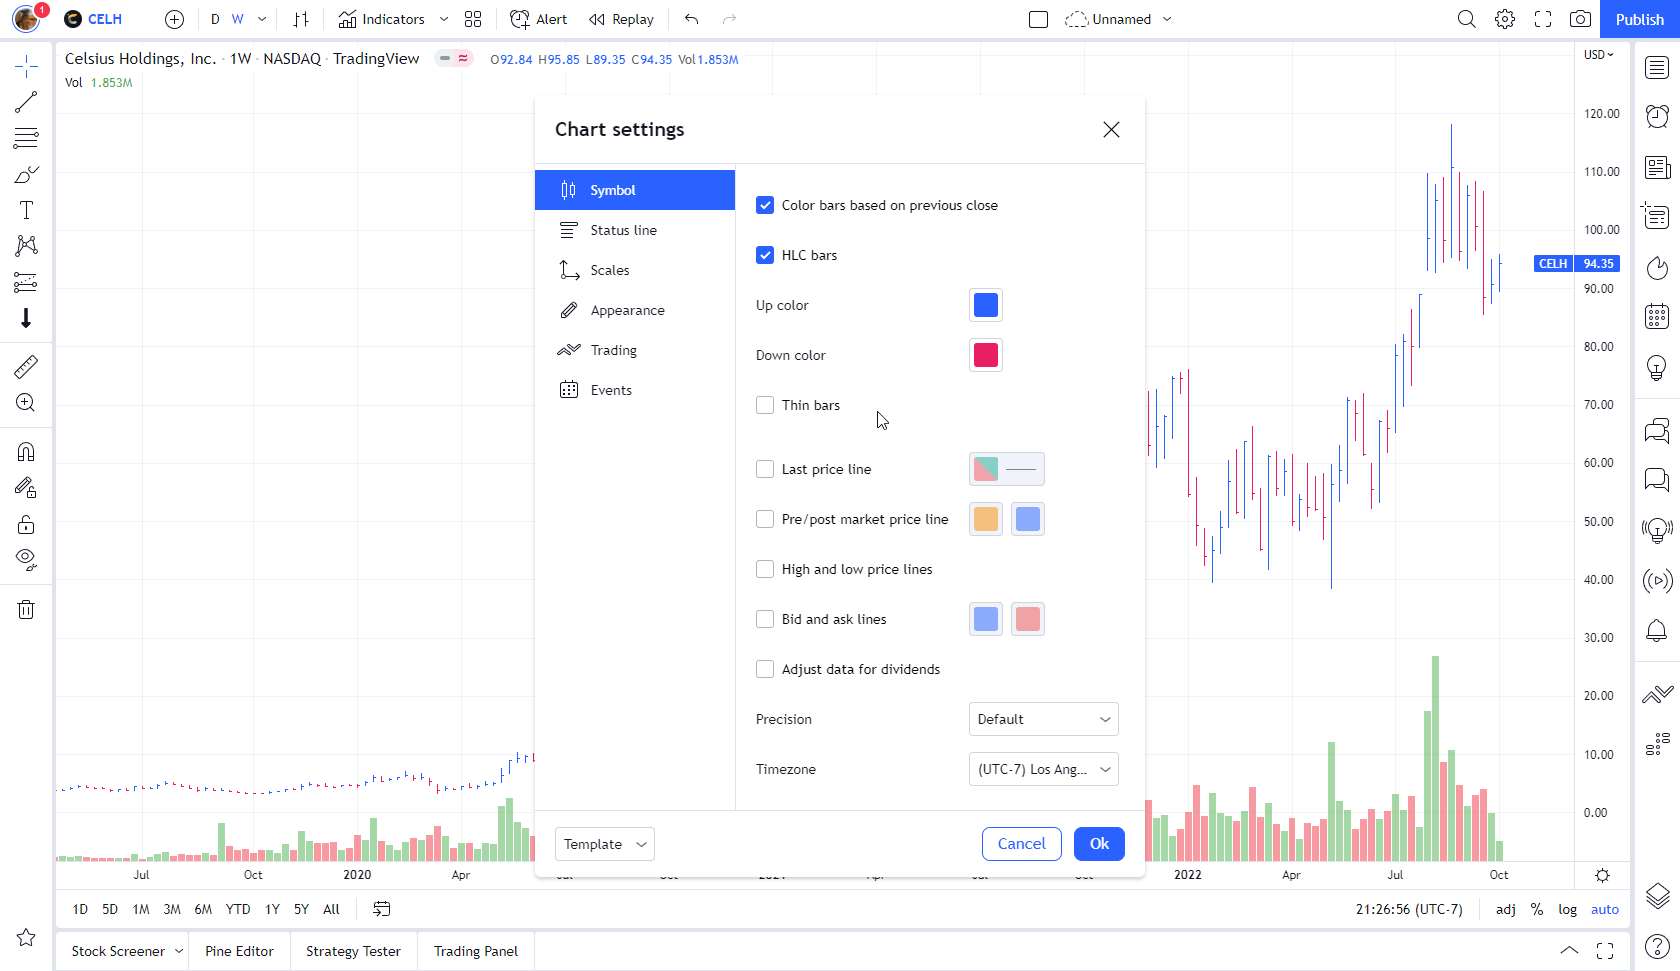Select the ruler measure tool
Viewport: 1680px width, 971px height.
pyautogui.click(x=26, y=367)
